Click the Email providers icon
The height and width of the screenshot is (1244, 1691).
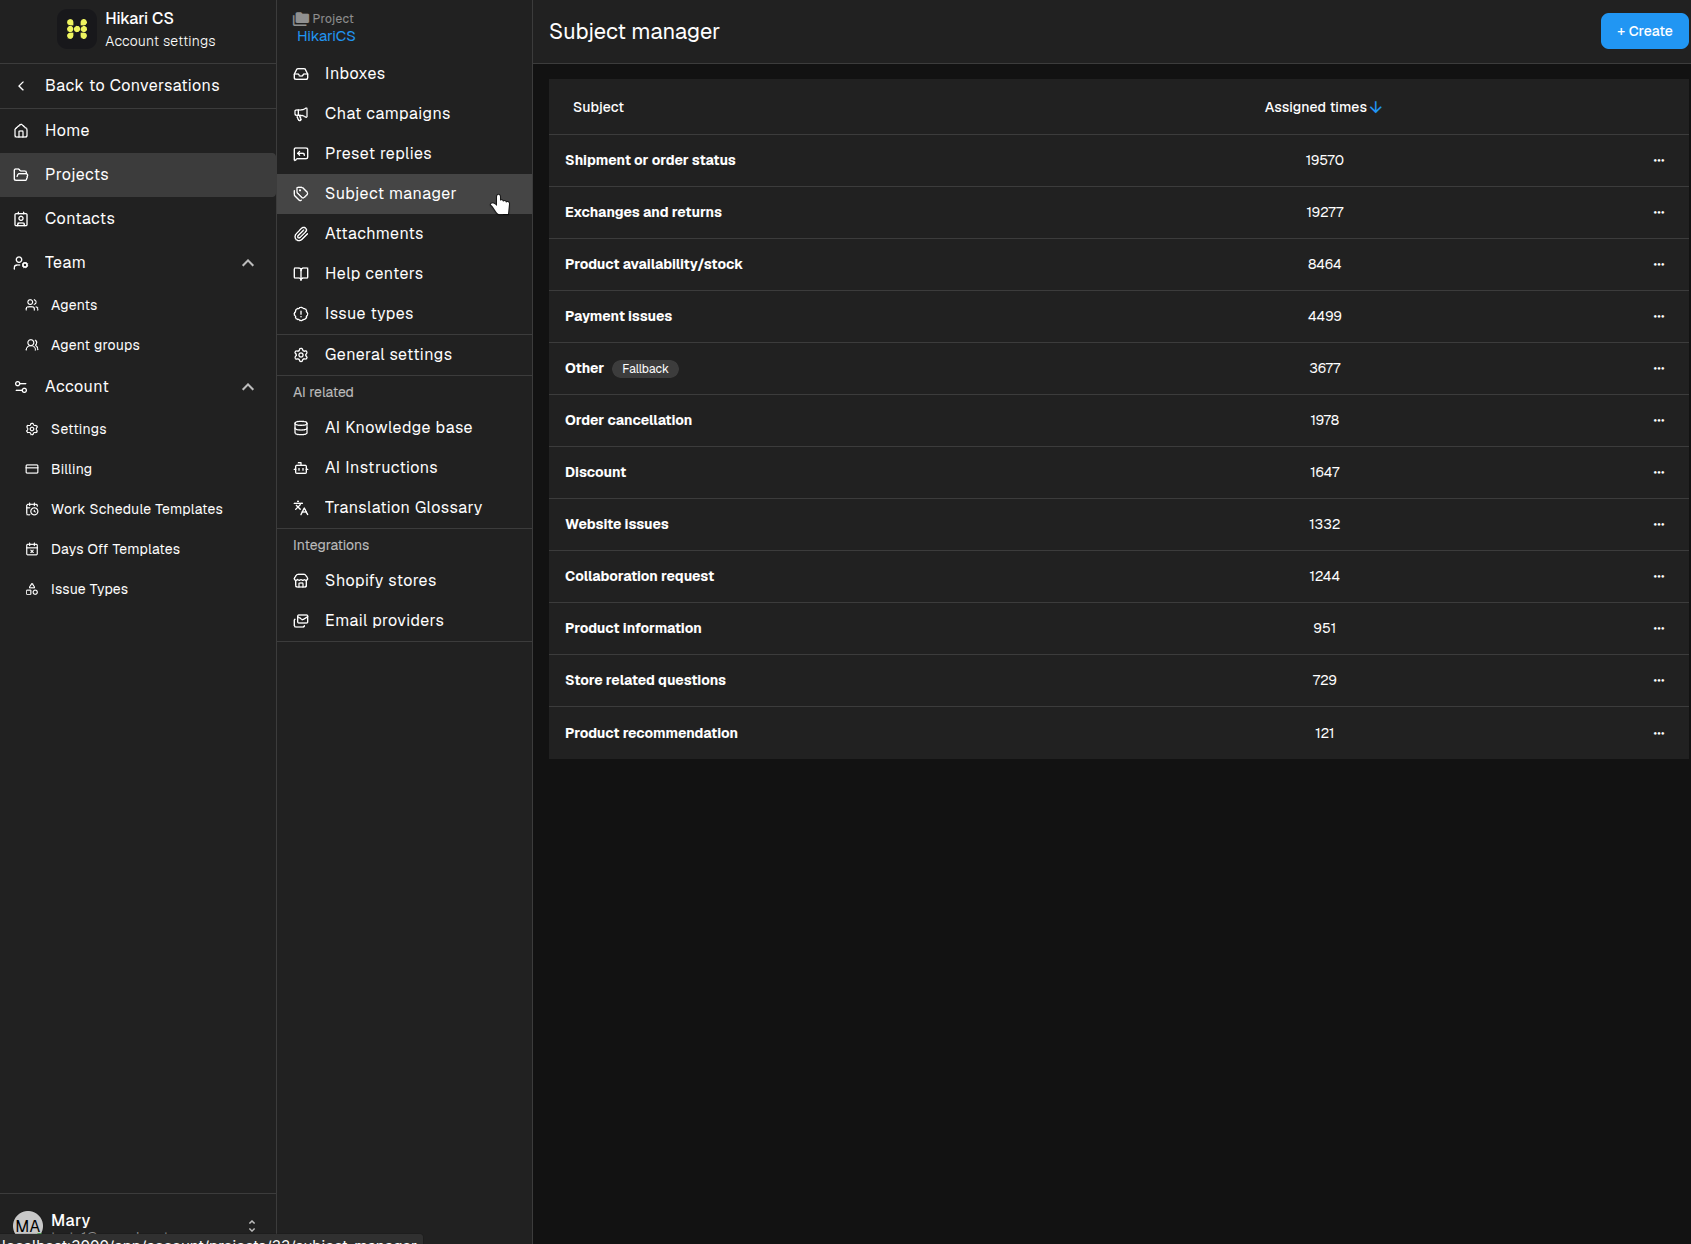pos(301,621)
